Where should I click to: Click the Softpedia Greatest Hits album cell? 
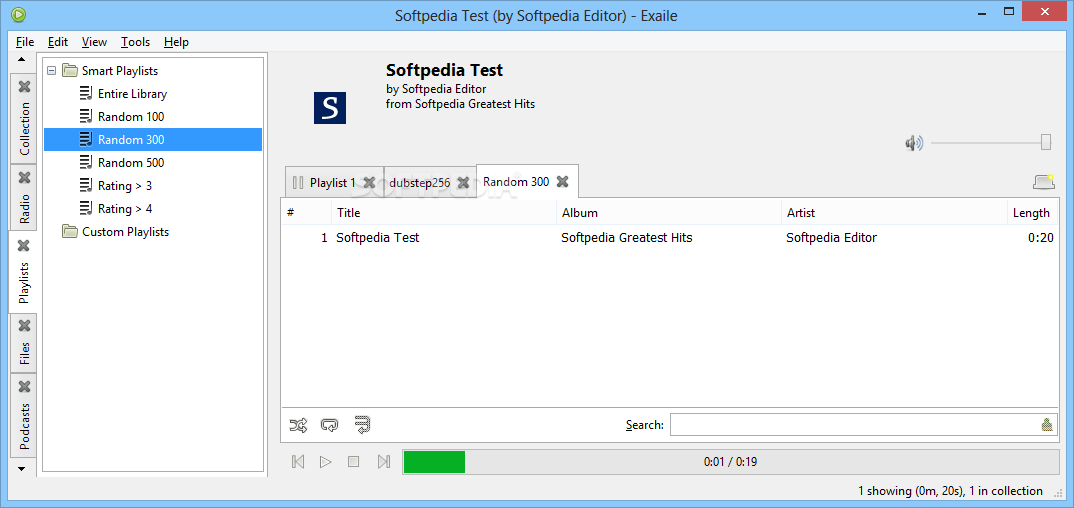tap(627, 238)
